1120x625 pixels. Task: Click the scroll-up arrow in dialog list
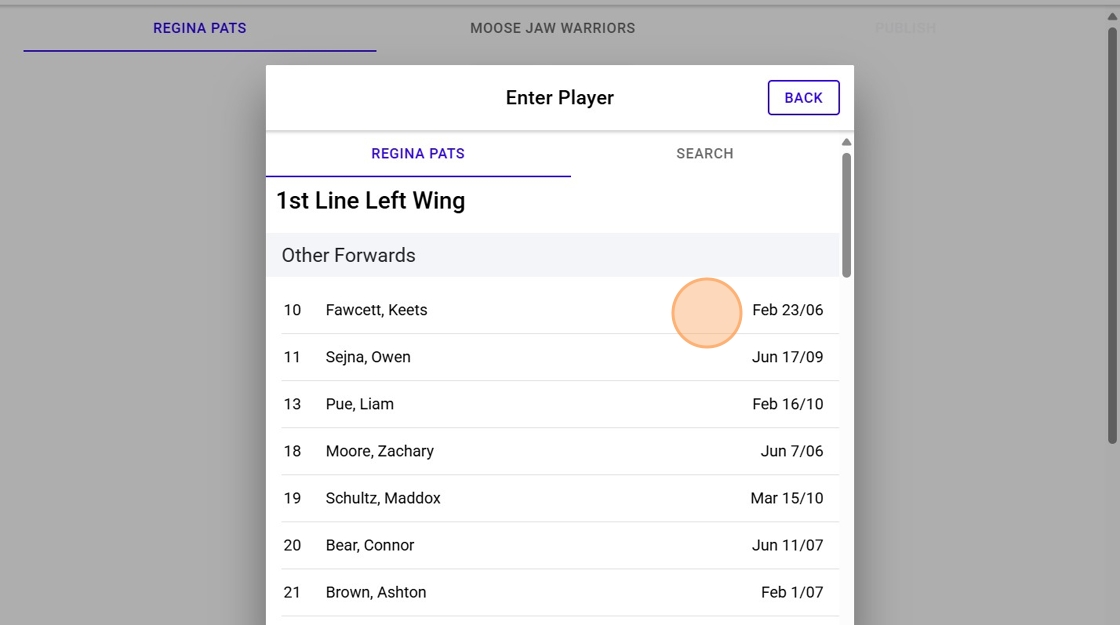[847, 142]
